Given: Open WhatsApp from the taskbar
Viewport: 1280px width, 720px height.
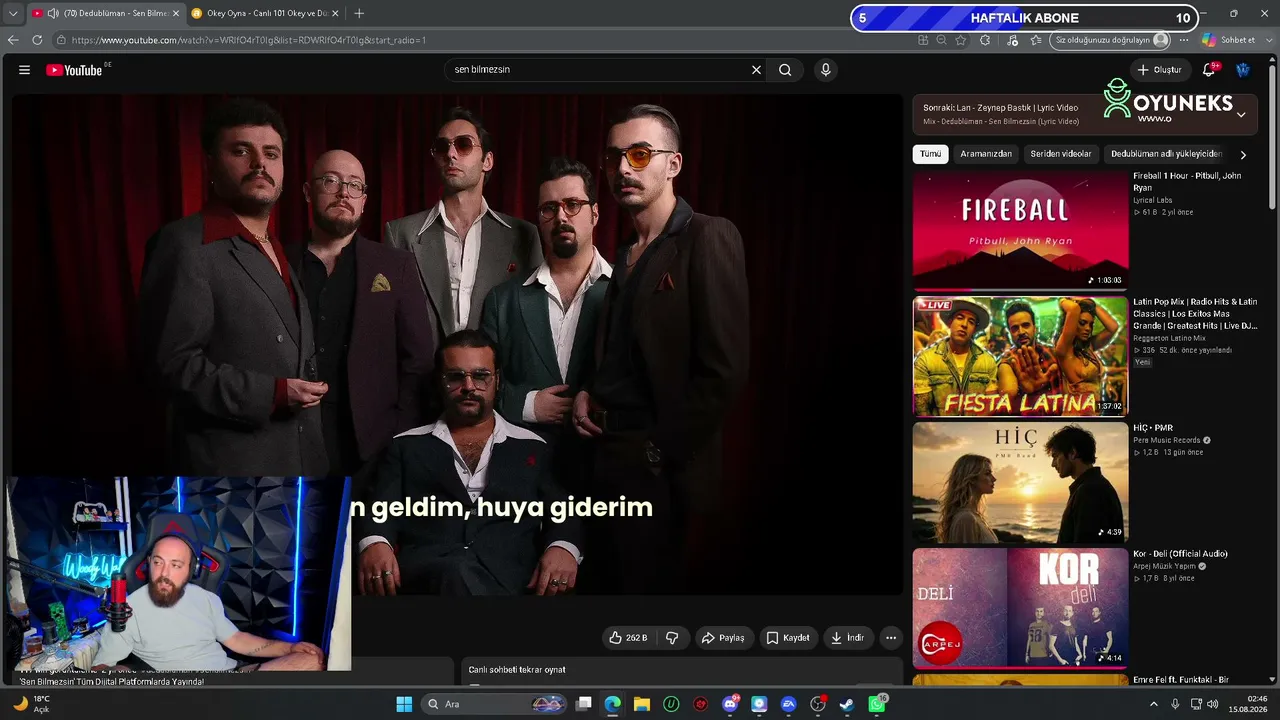Looking at the screenshot, I should click(x=877, y=704).
